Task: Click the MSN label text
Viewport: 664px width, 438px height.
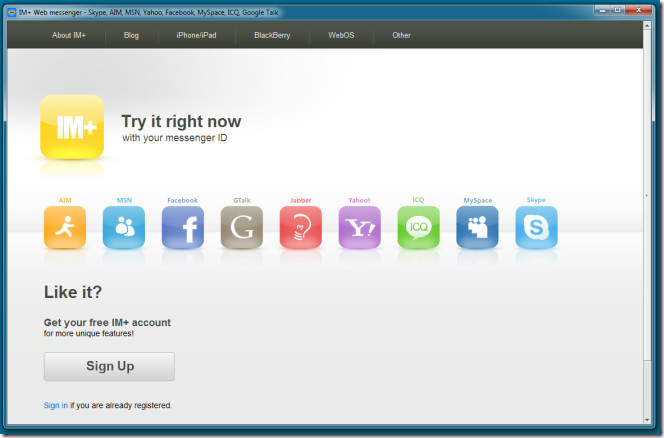Action: 124,200
